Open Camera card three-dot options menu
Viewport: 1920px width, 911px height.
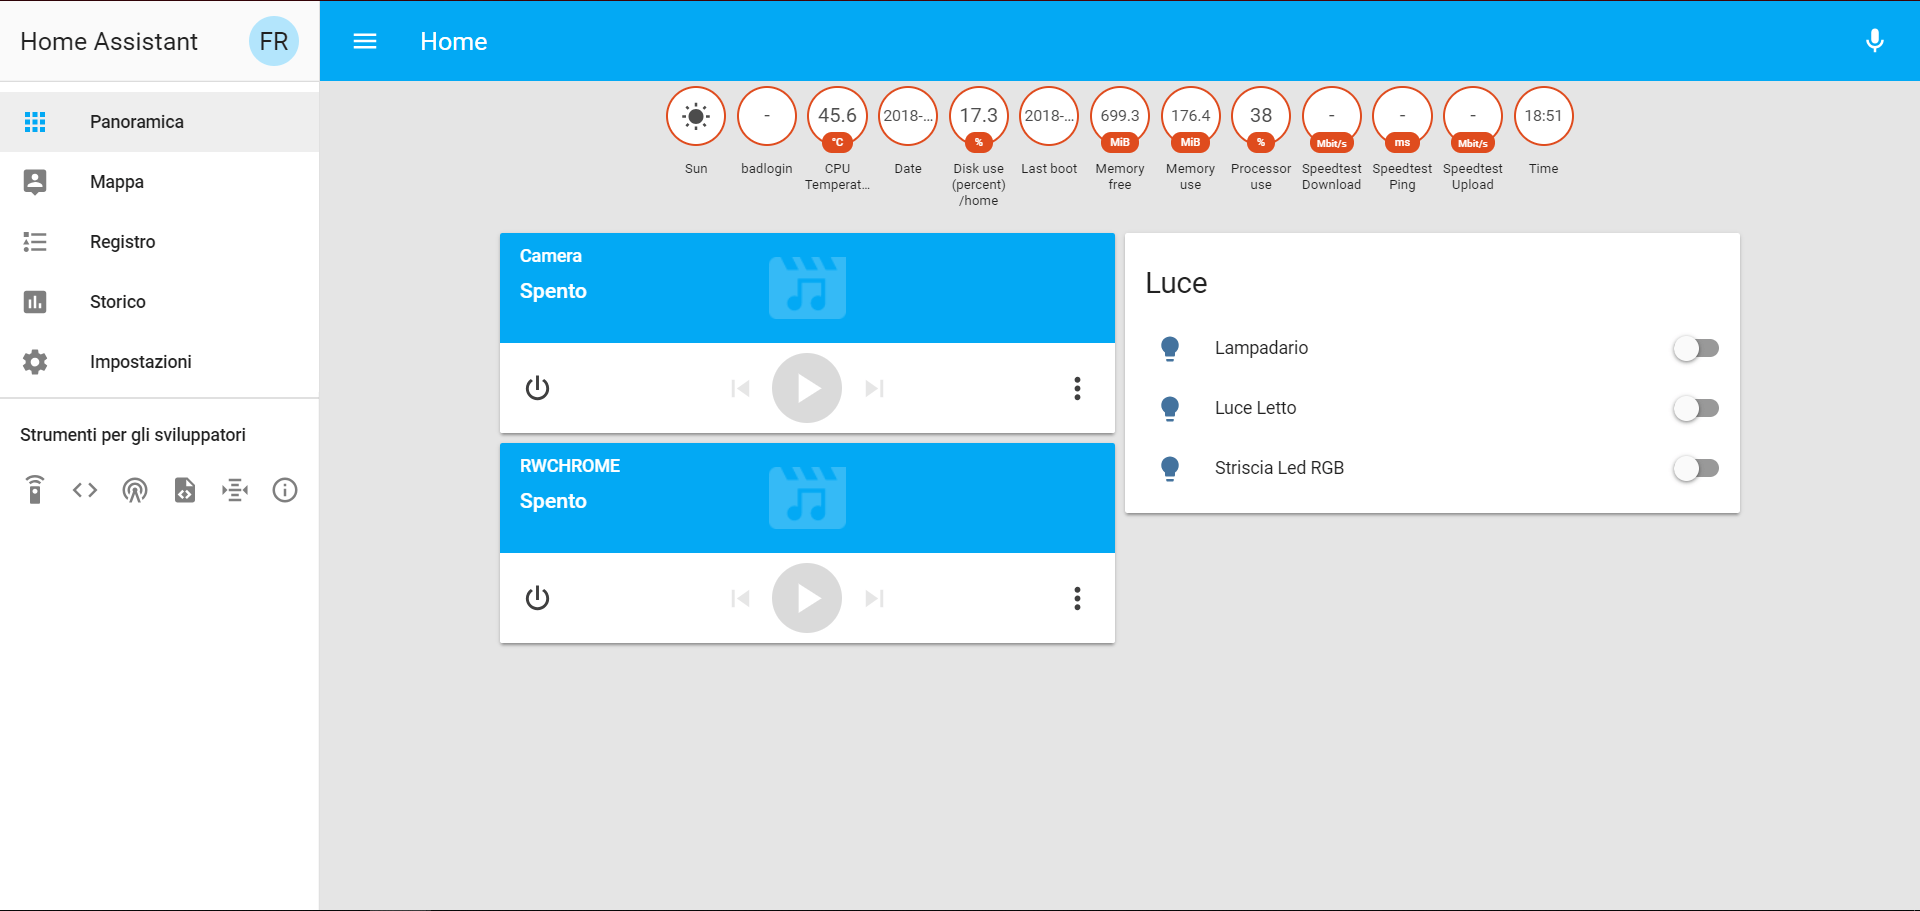pos(1077,388)
